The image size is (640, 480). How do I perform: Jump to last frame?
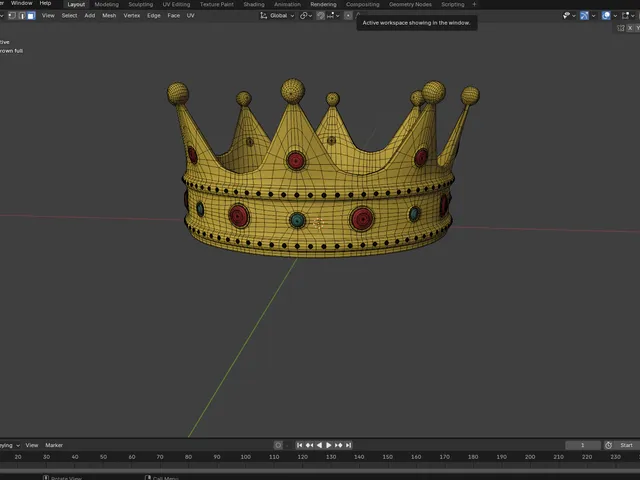[x=348, y=445]
